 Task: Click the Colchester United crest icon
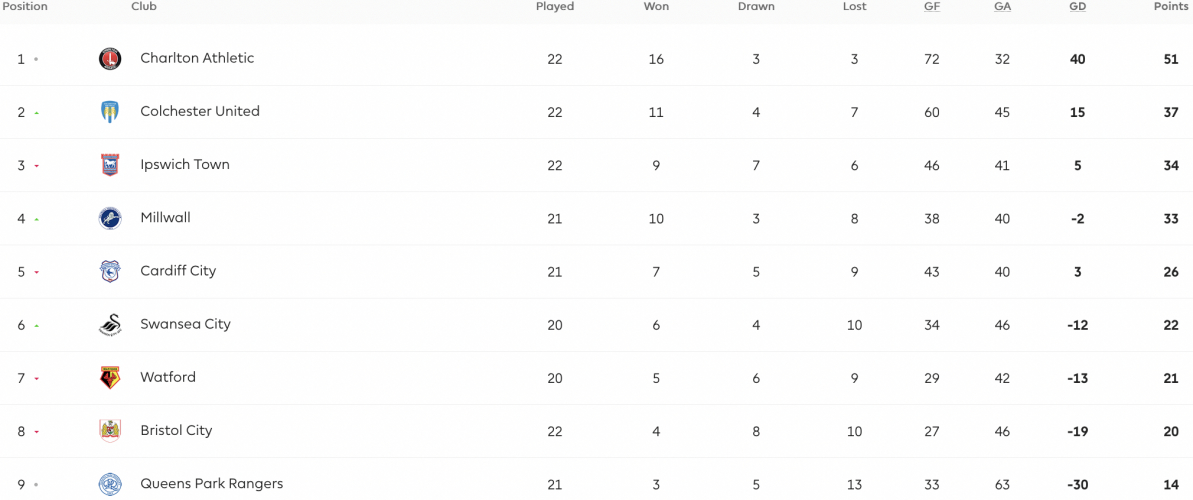[x=110, y=112]
